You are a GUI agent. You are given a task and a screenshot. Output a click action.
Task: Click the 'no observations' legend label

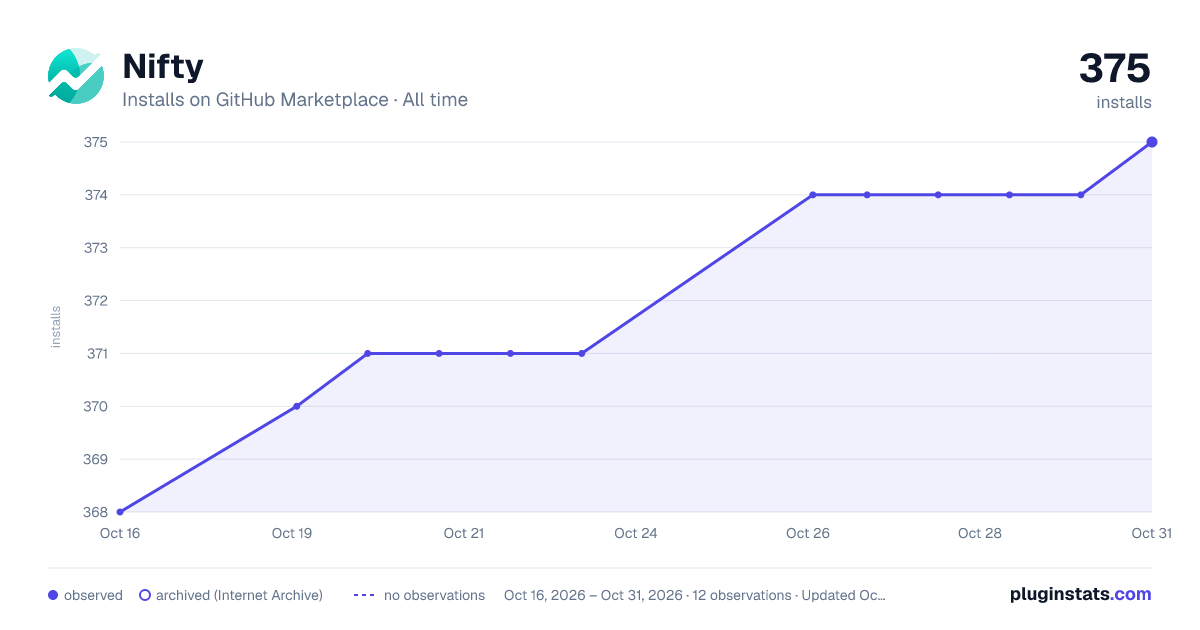434,595
